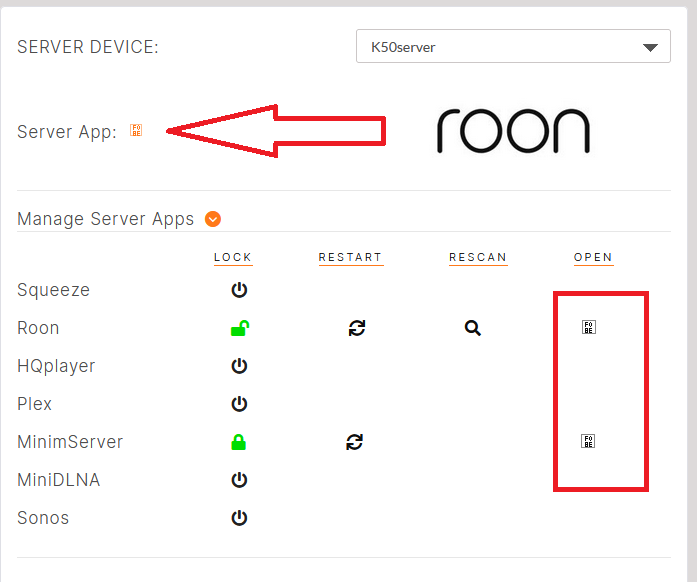697x582 pixels.
Task: Enable MiniDLNA power button
Action: coord(239,480)
